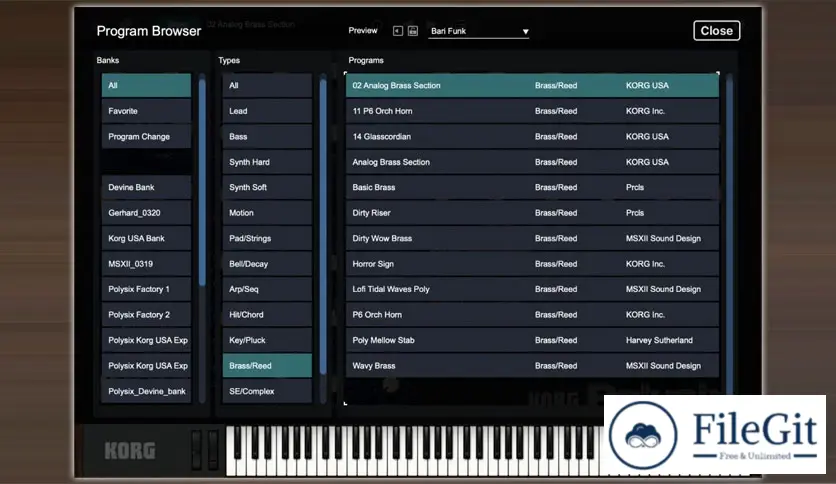Click the Banks list scrollbar
Image resolution: width=836 pixels, height=484 pixels.
point(202,181)
